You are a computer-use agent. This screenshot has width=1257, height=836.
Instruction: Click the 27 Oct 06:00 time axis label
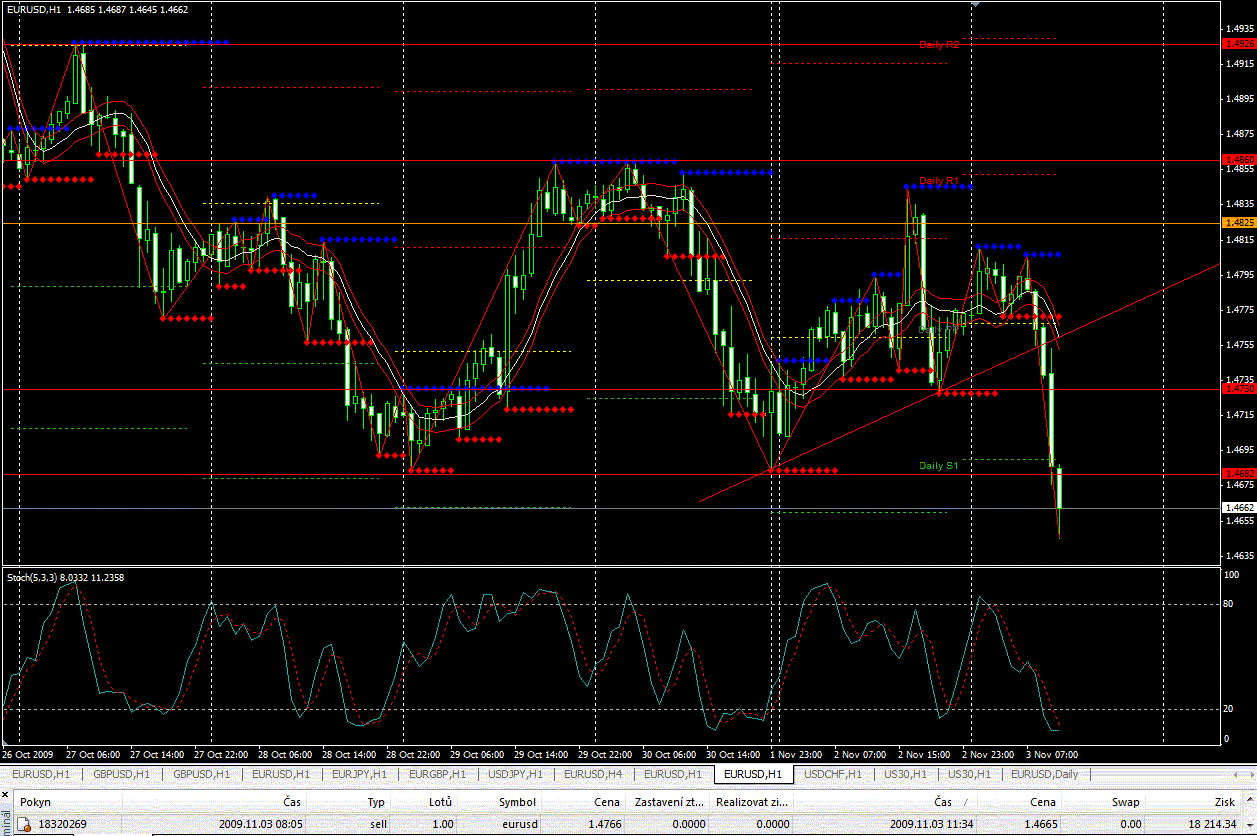94,755
